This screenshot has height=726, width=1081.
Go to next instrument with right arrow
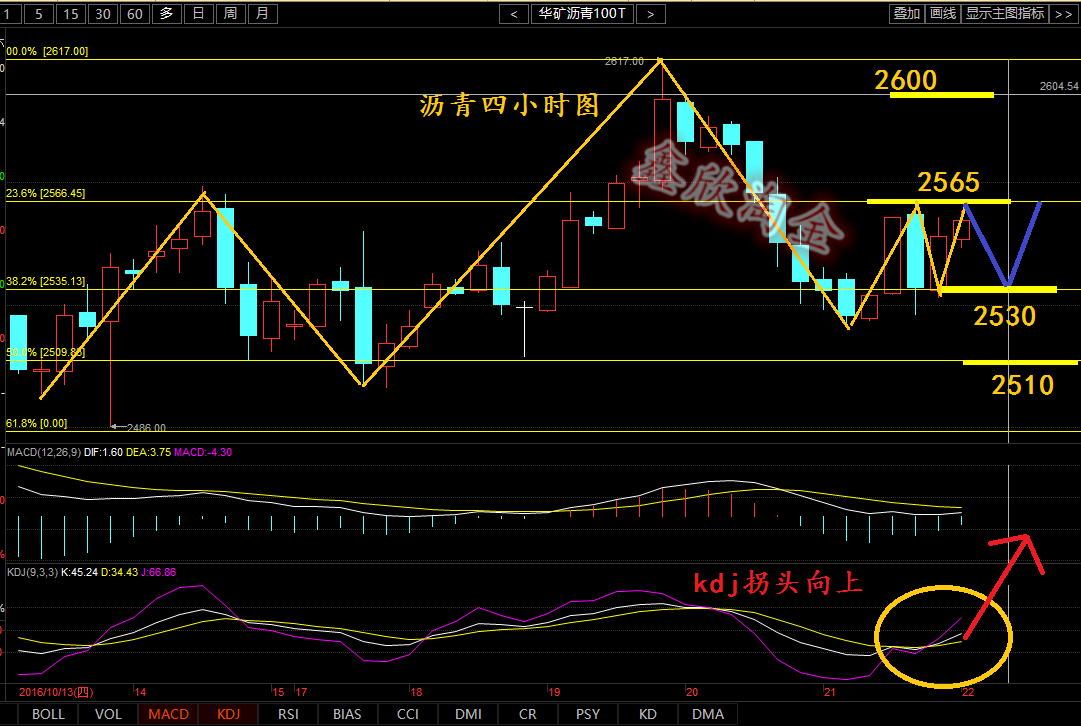pyautogui.click(x=650, y=13)
